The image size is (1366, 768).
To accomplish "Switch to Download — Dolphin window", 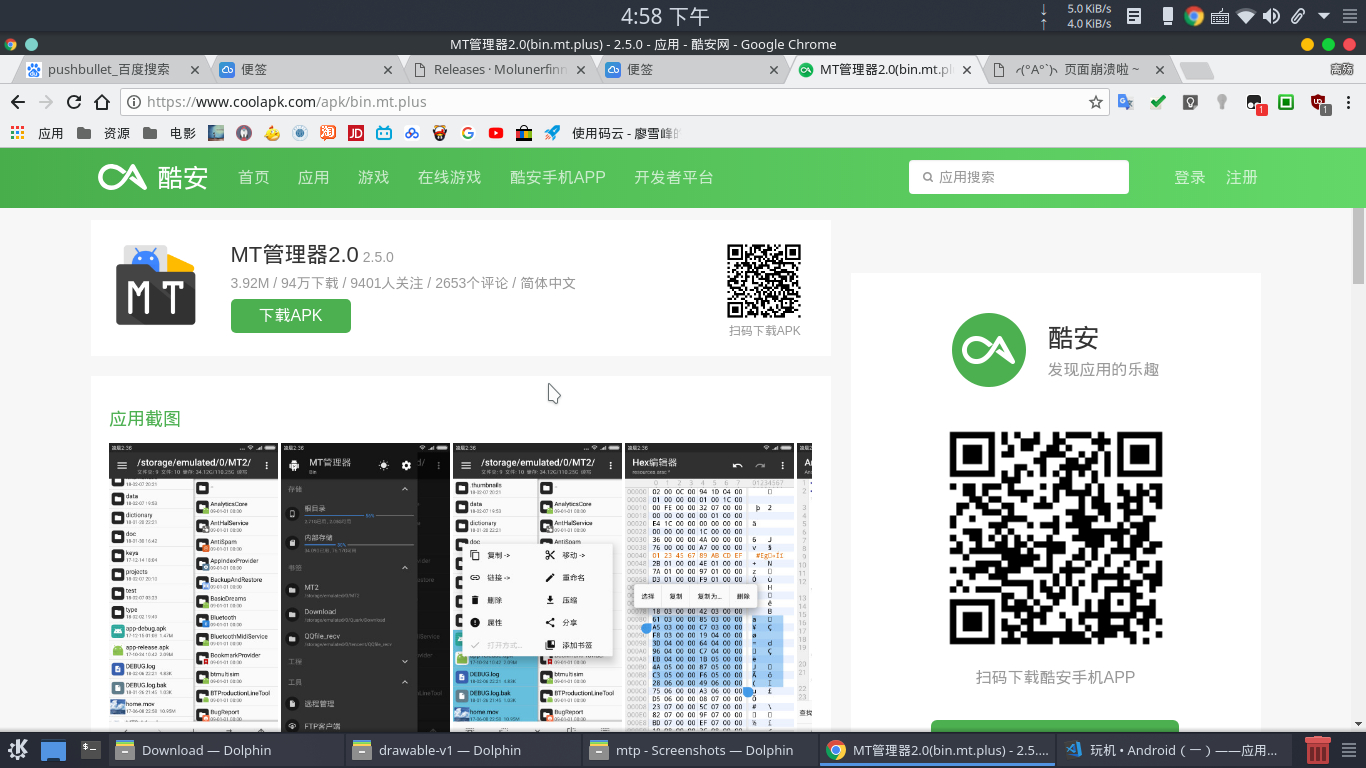I will coord(225,750).
